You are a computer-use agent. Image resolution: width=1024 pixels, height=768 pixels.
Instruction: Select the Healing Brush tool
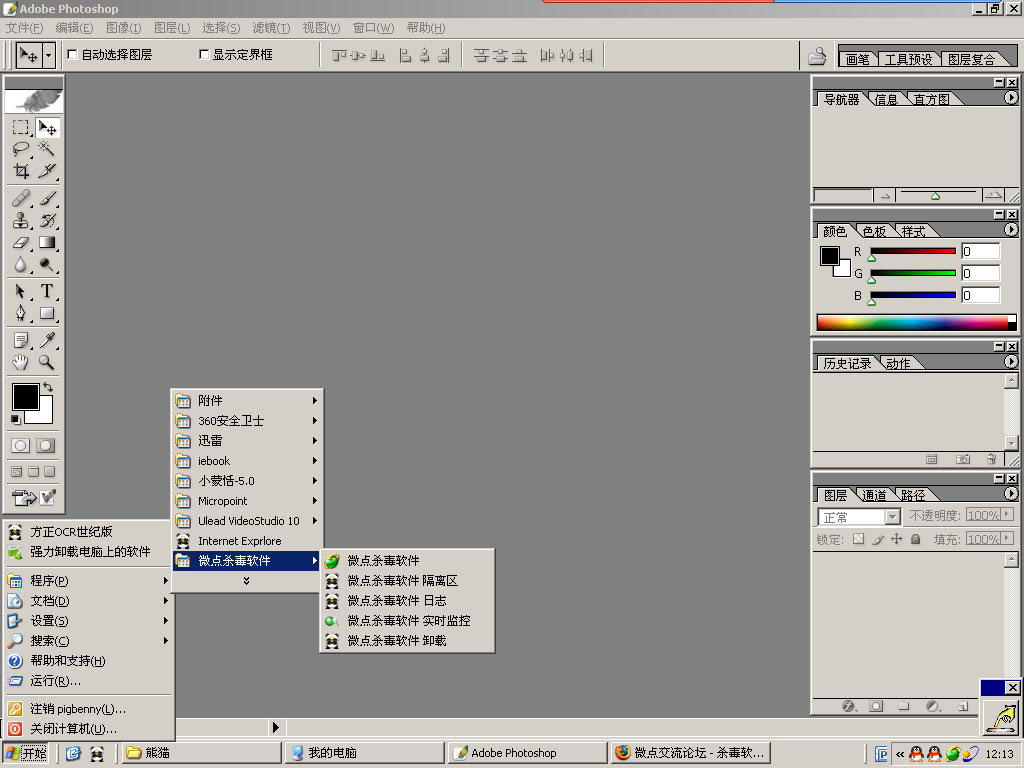pos(21,198)
